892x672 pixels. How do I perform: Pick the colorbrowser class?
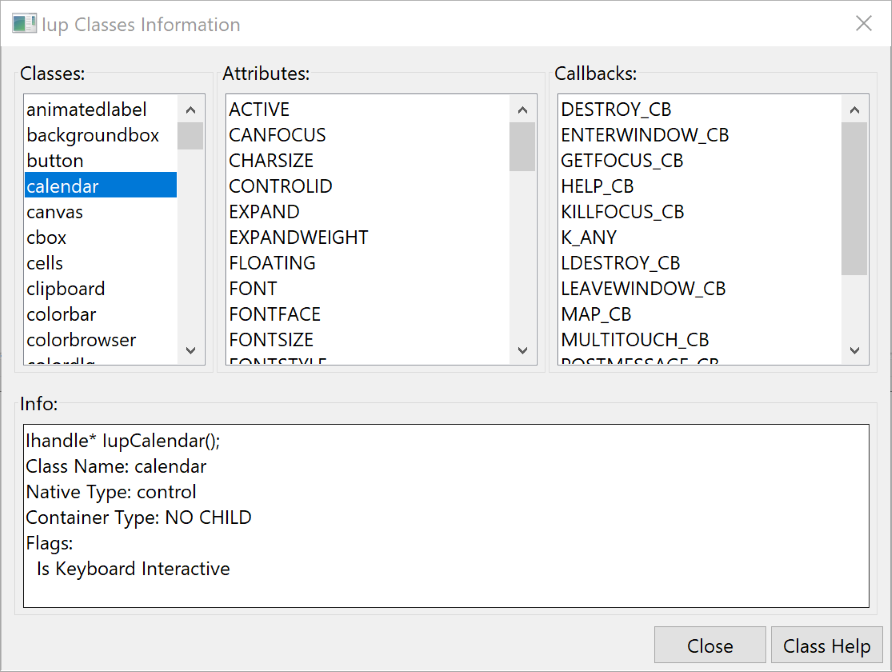81,340
